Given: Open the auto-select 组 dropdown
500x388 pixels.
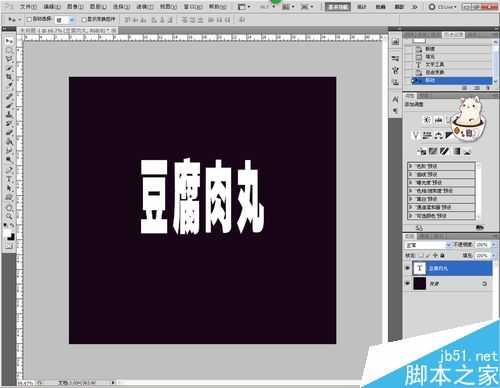Looking at the screenshot, I should (65, 20).
